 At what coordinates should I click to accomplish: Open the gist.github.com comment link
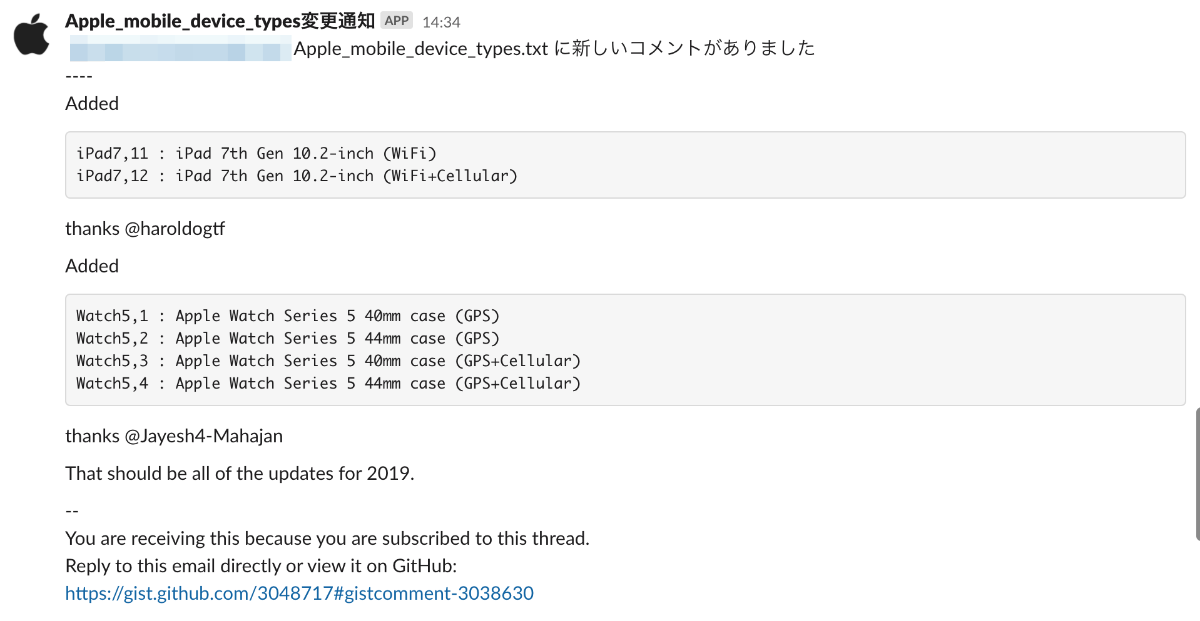299,593
